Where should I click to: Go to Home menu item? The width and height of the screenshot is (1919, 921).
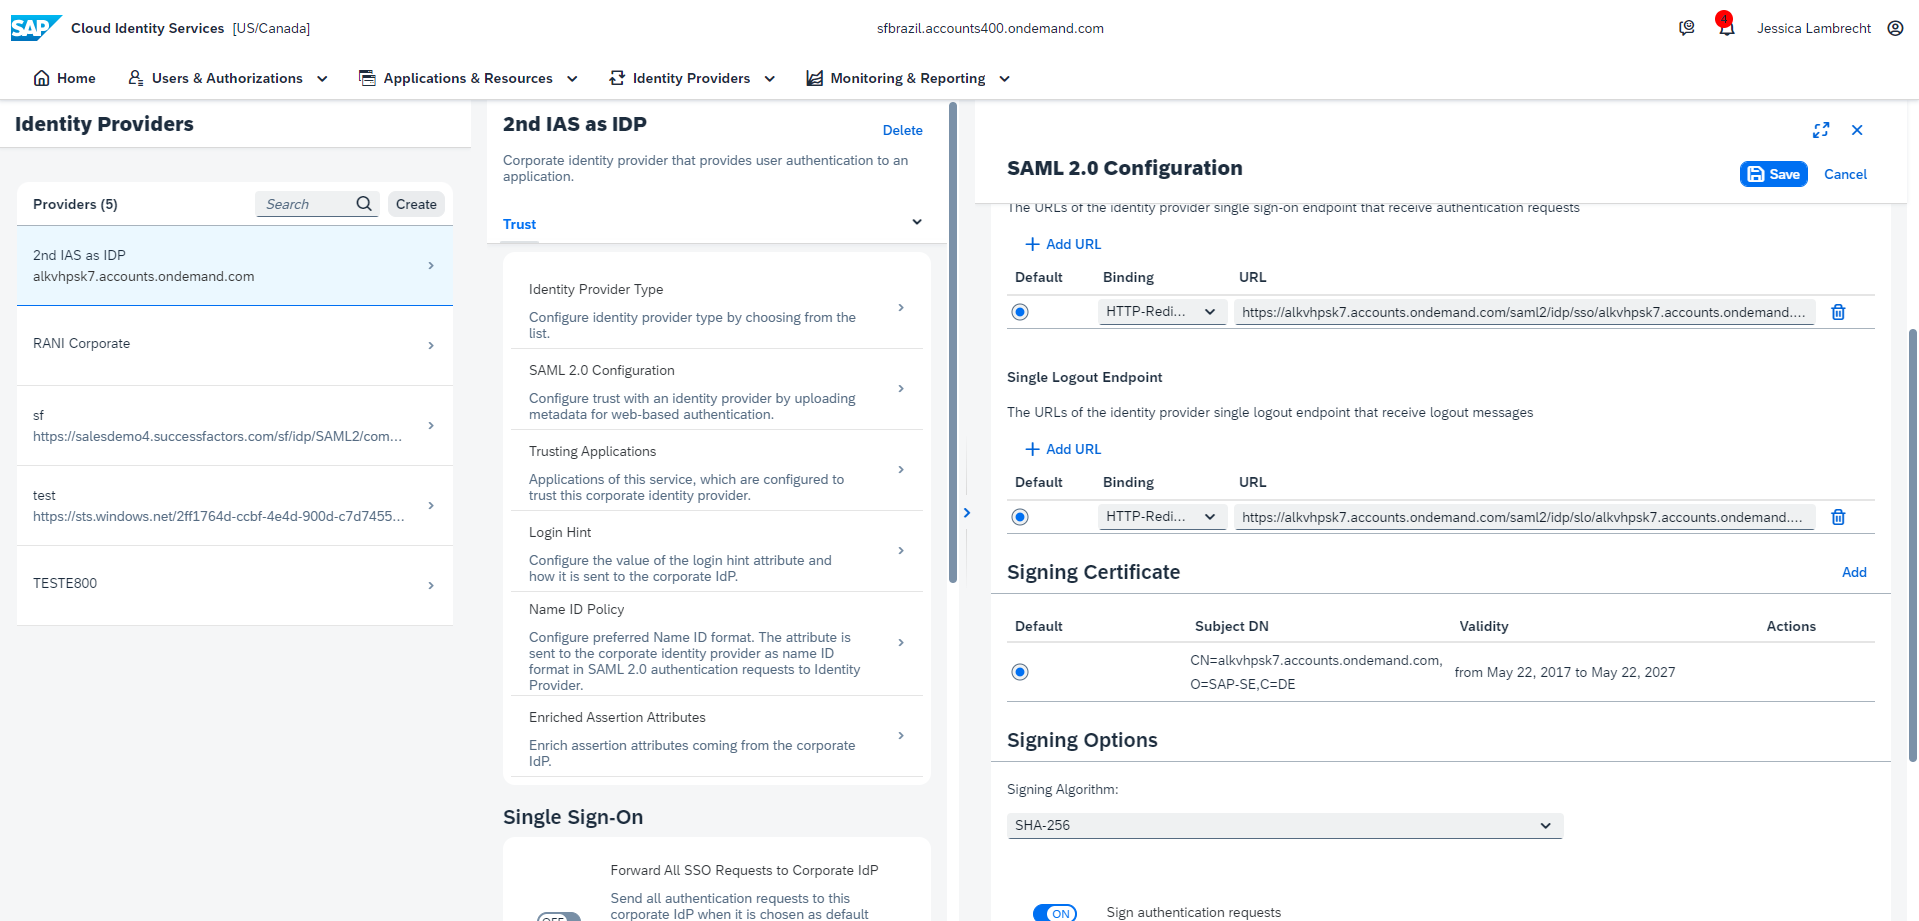(65, 78)
